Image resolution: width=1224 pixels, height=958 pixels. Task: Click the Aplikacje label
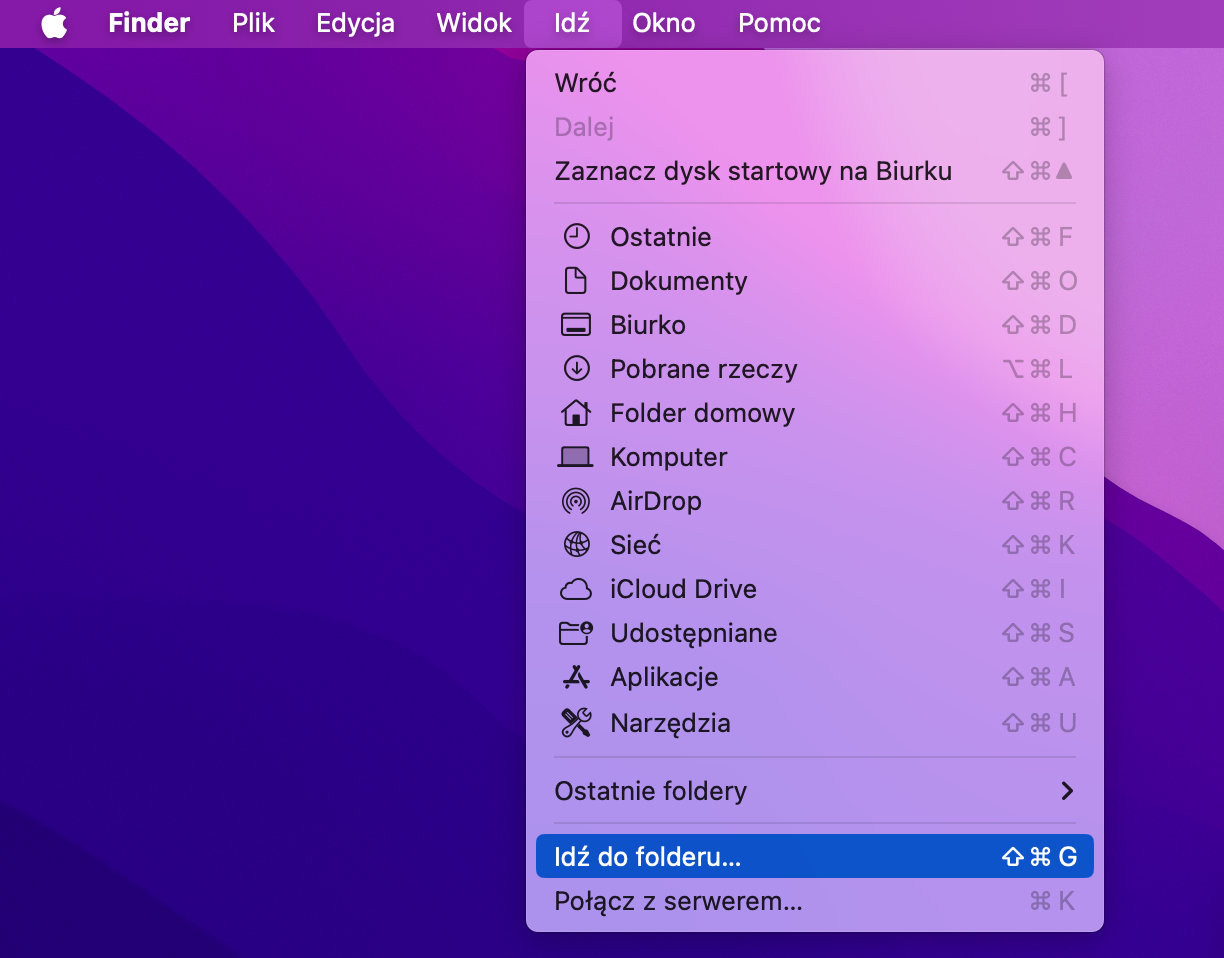pos(665,677)
